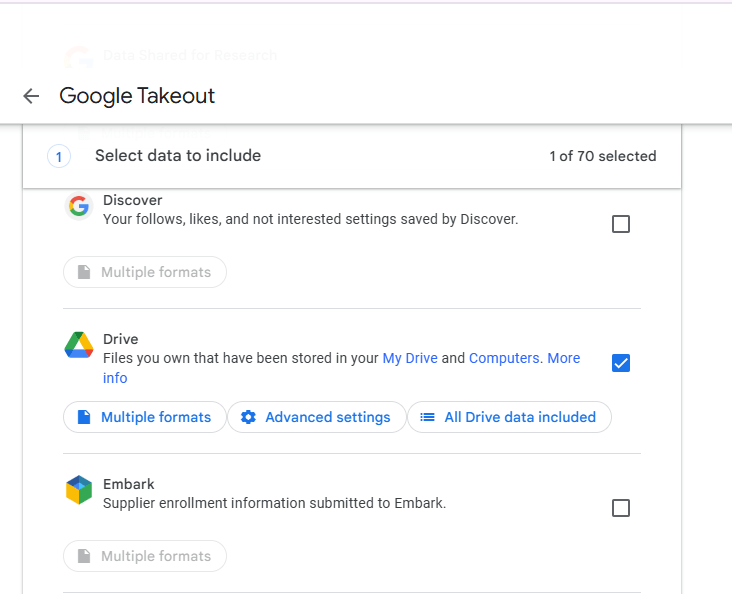Click the Google Drive logo icon

(78, 345)
